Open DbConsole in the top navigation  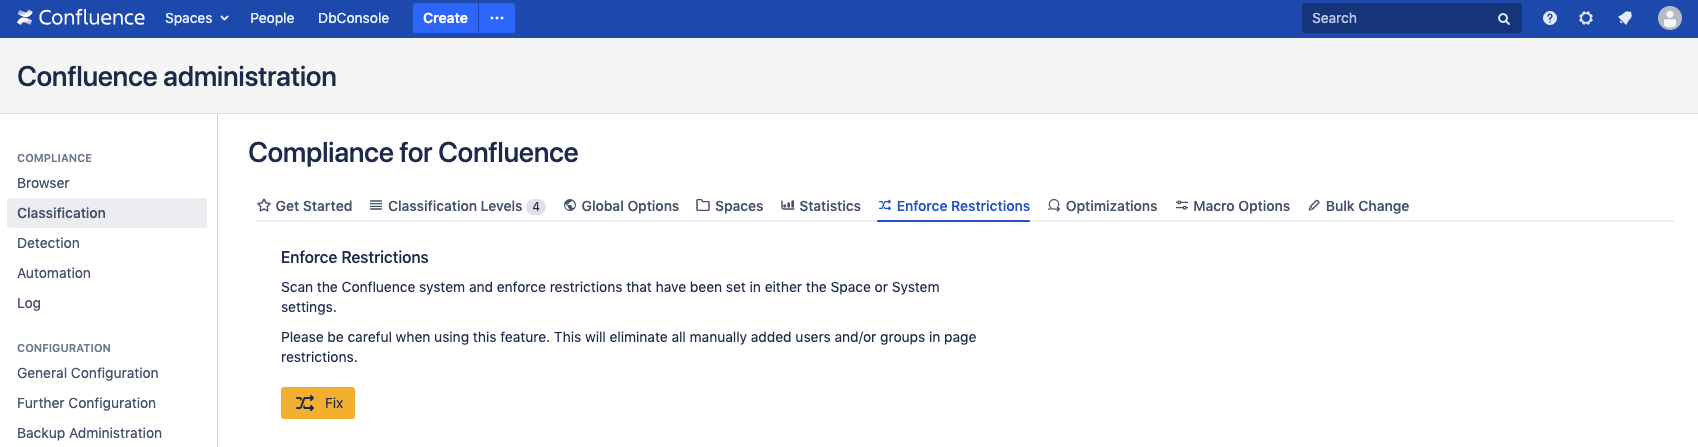[x=353, y=18]
